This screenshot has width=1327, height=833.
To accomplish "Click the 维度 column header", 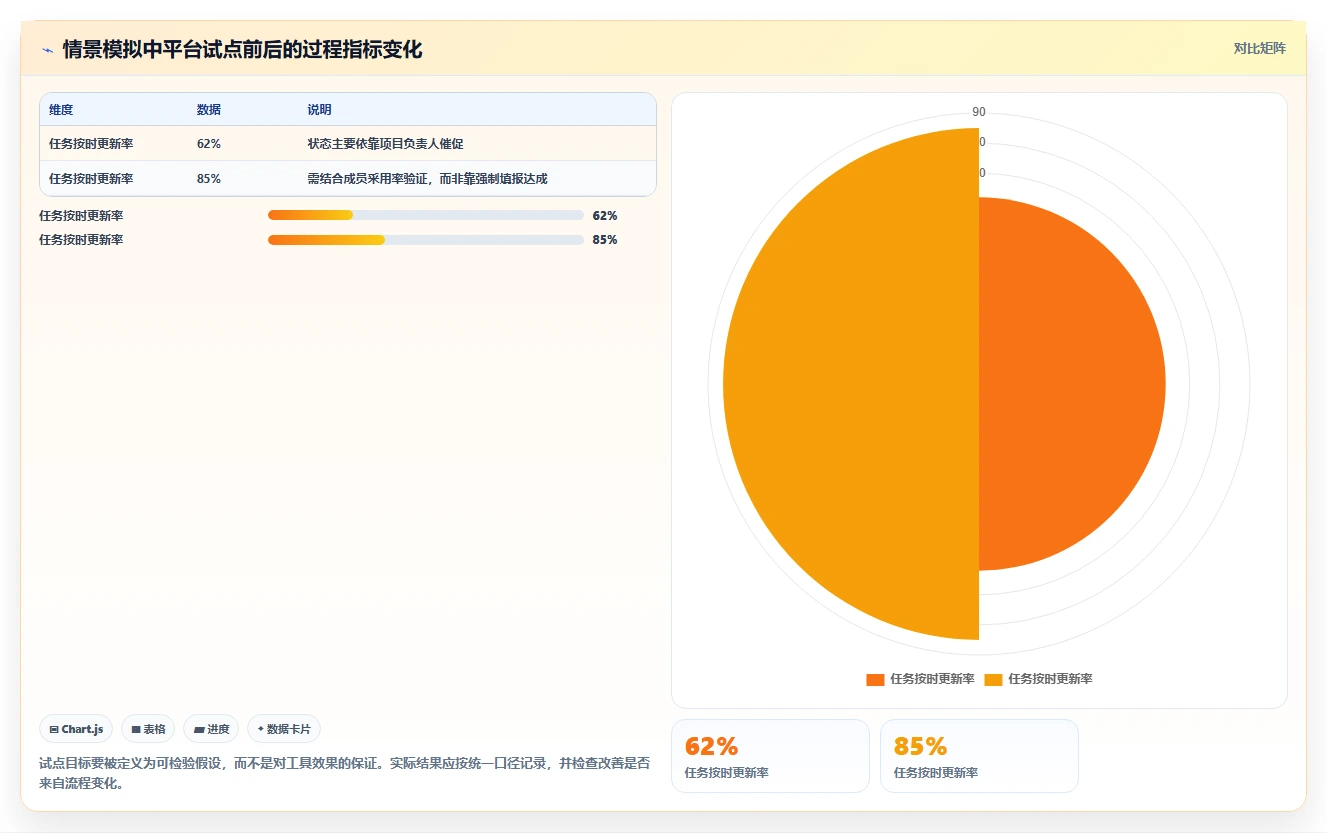I will (61, 110).
